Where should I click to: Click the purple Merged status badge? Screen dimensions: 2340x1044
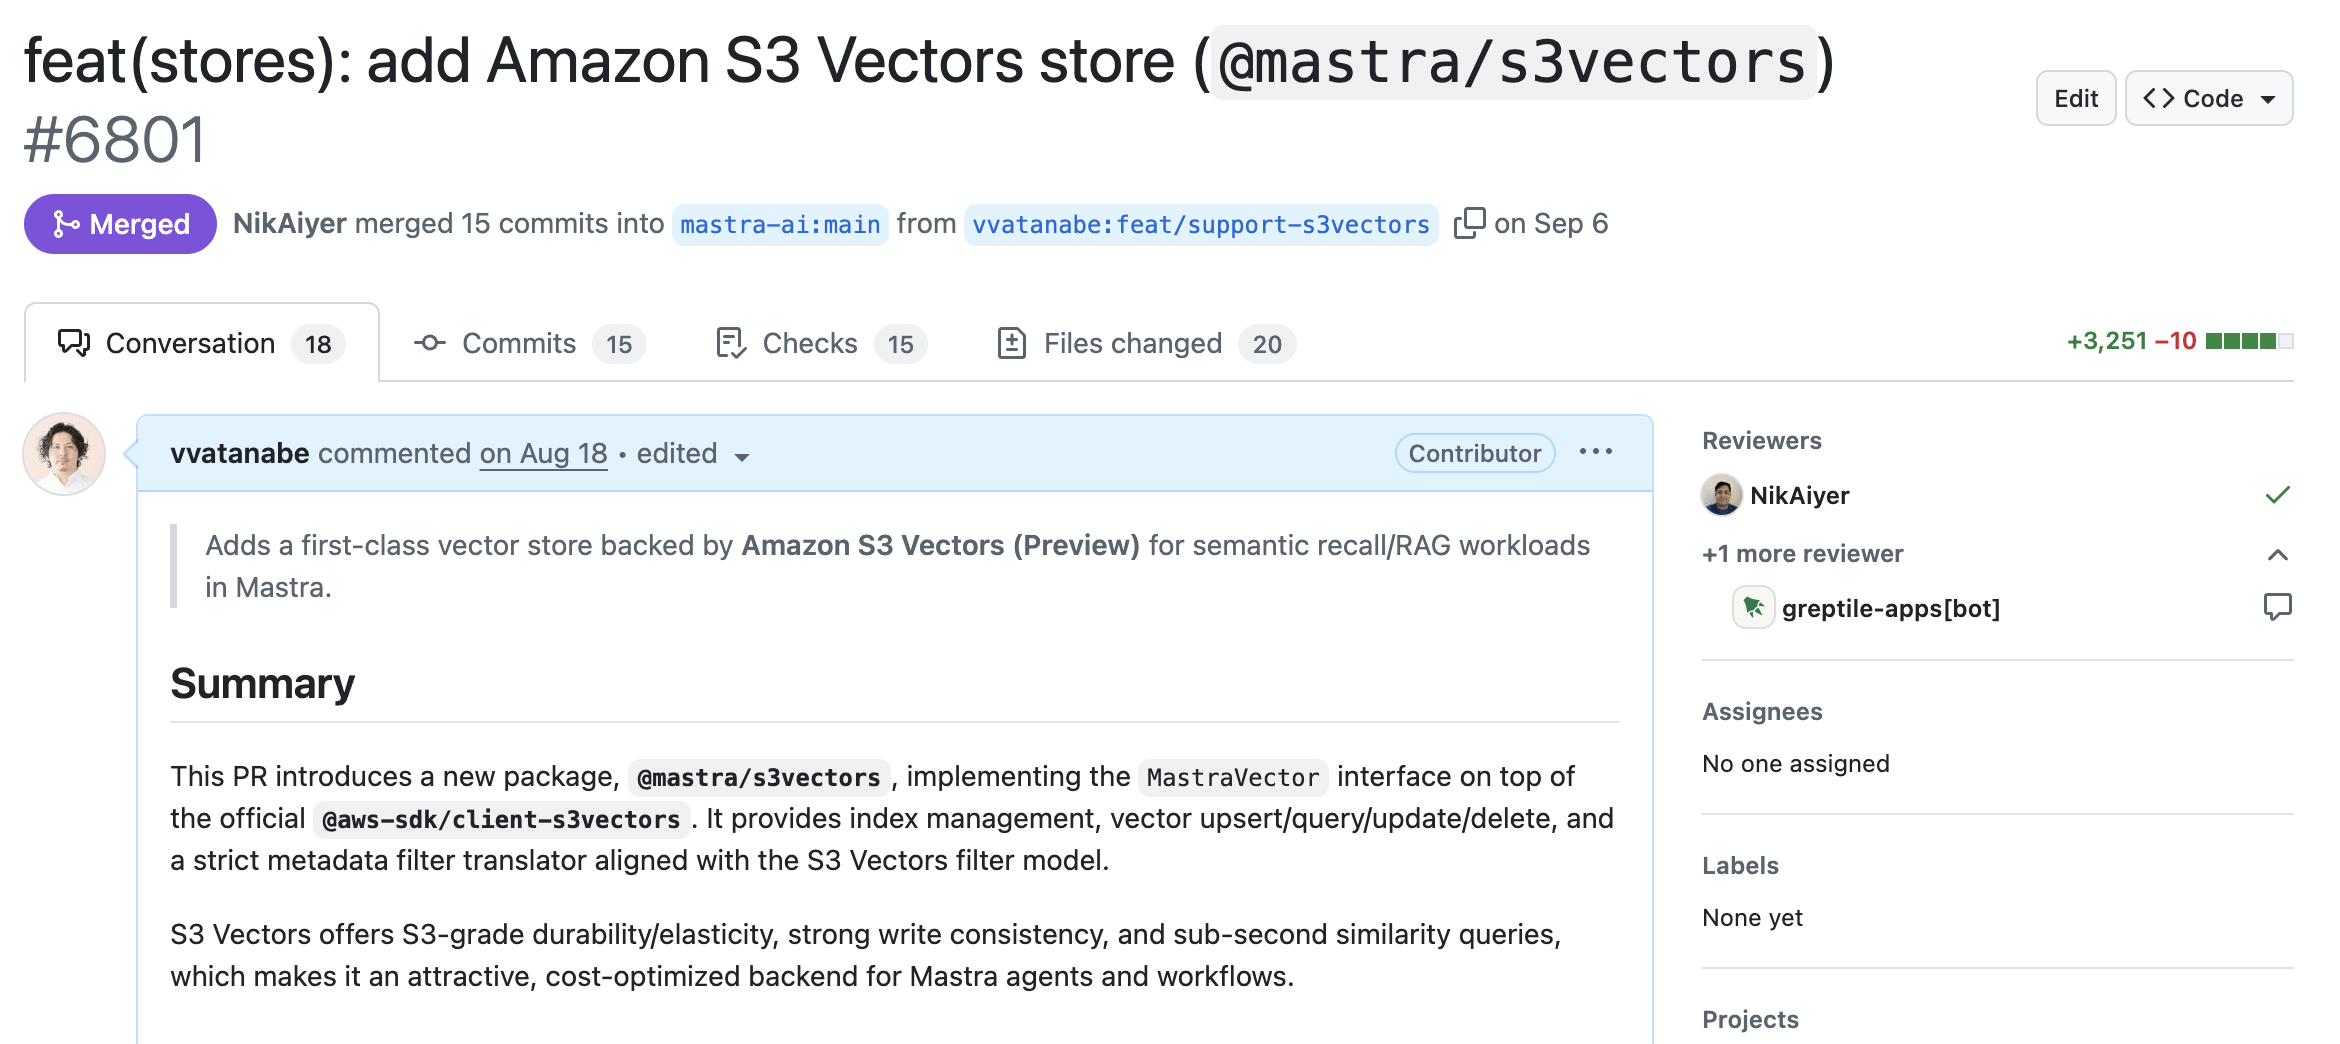[x=120, y=224]
